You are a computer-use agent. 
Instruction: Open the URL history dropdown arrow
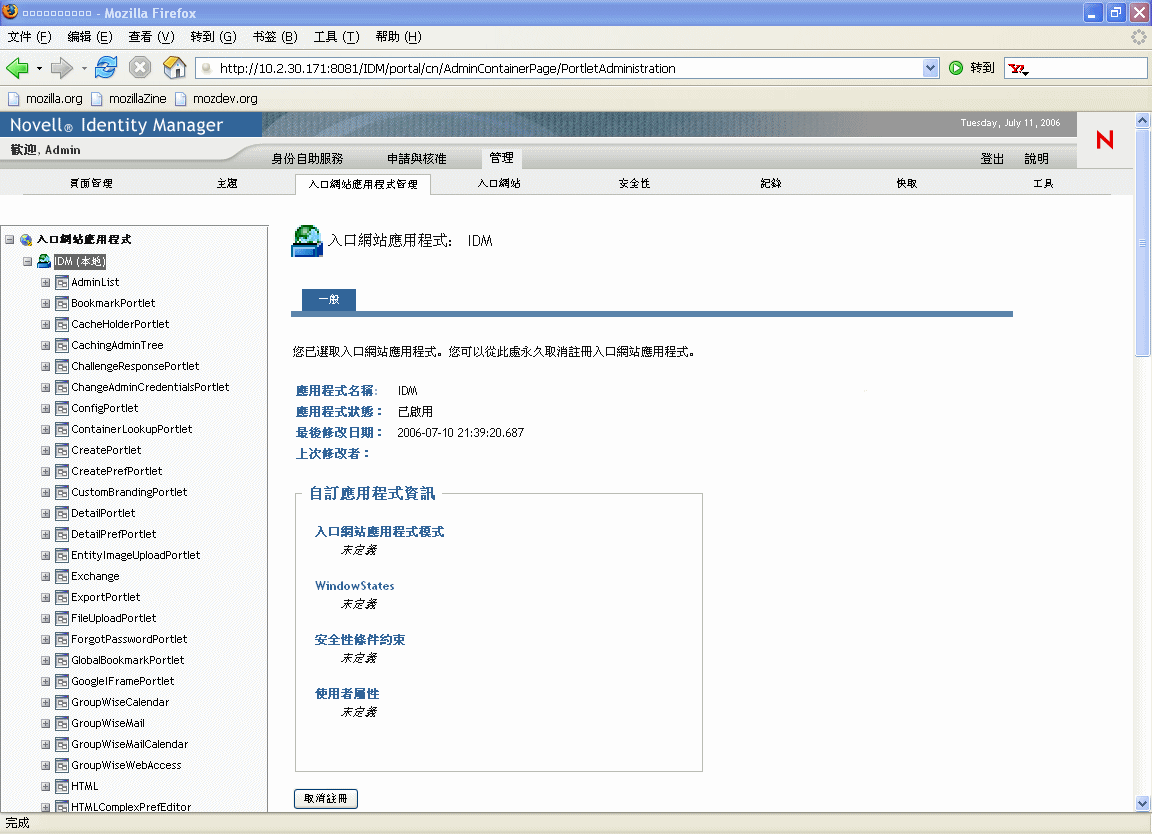coord(930,68)
